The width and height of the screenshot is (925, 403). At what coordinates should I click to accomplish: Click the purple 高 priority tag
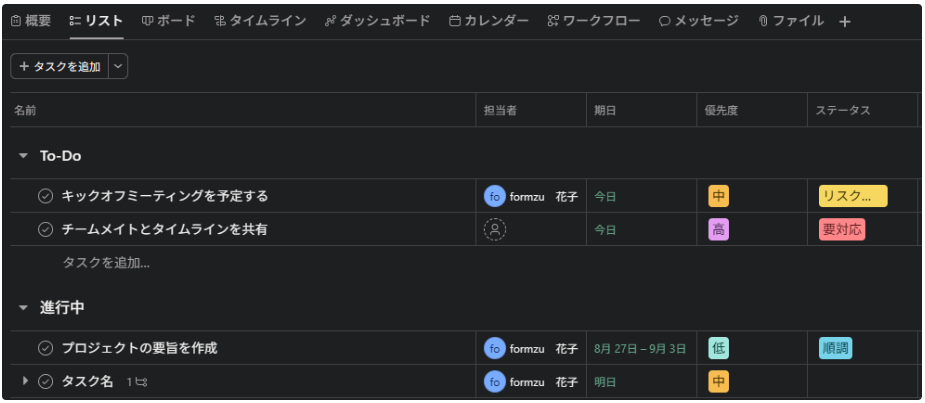point(719,230)
